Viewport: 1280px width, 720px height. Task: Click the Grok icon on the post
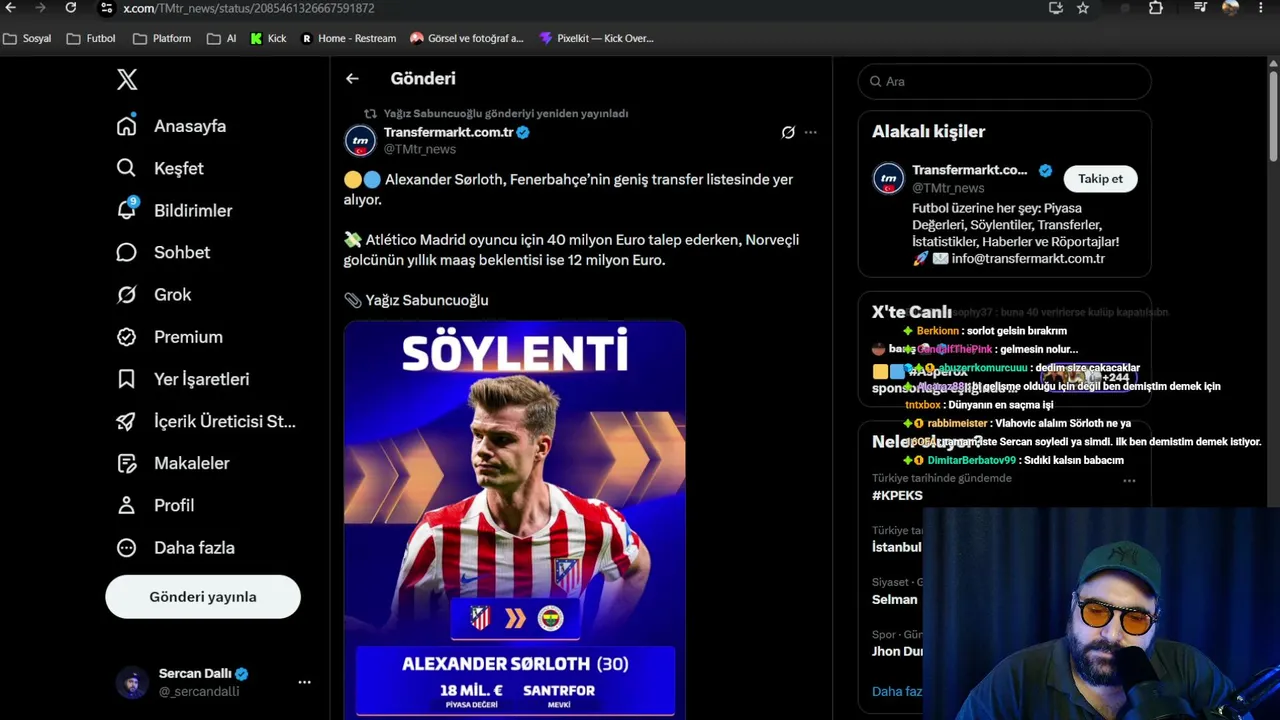point(788,132)
